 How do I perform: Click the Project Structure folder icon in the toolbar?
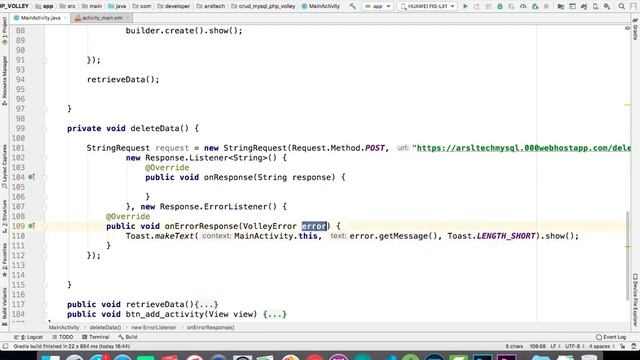tap(561, 6)
